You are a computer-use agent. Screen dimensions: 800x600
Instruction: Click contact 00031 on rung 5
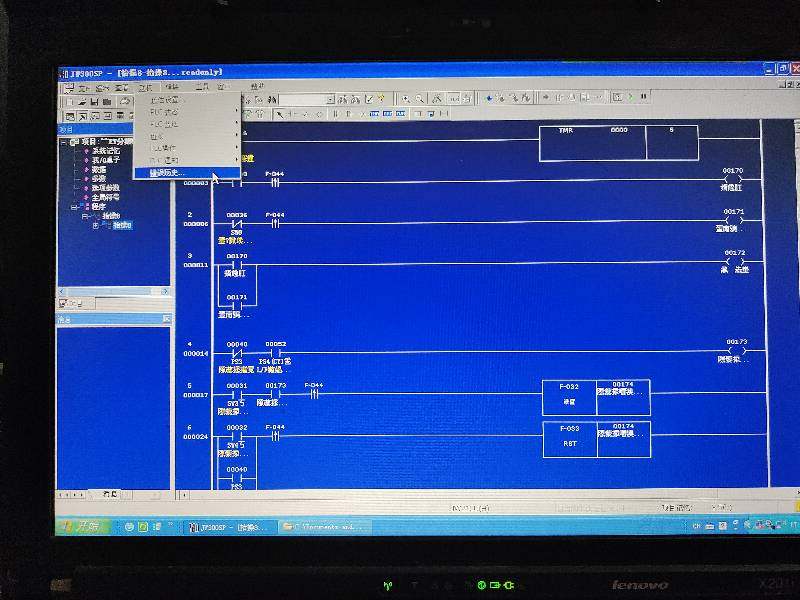click(237, 394)
